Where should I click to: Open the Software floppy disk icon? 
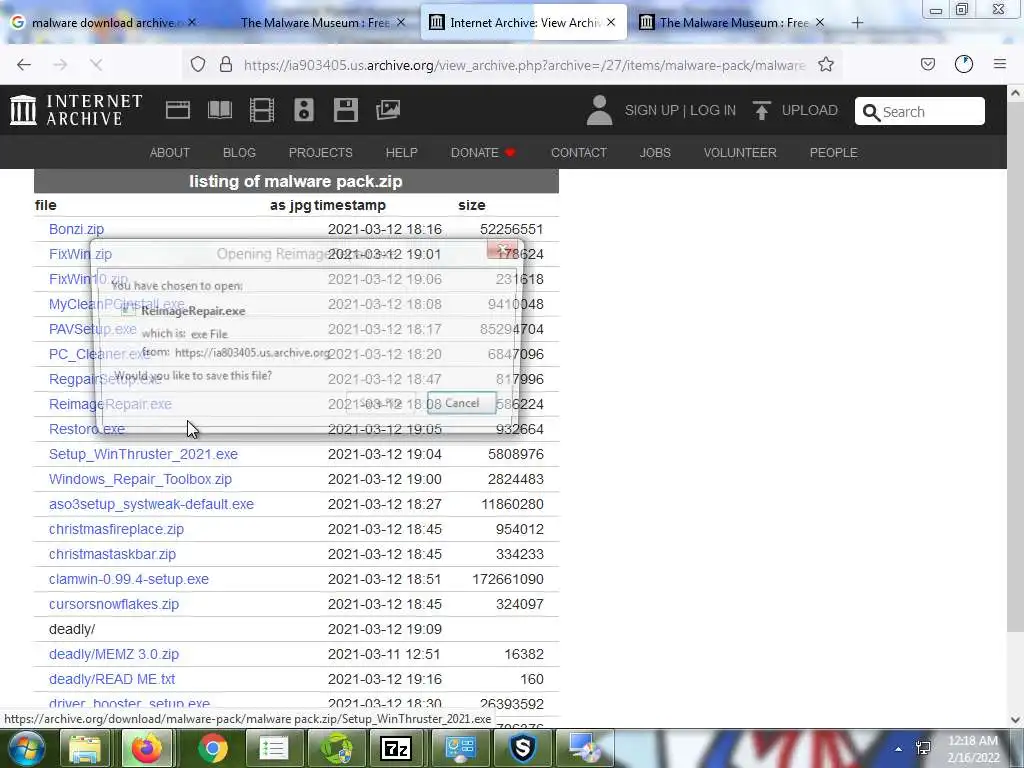(x=345, y=110)
